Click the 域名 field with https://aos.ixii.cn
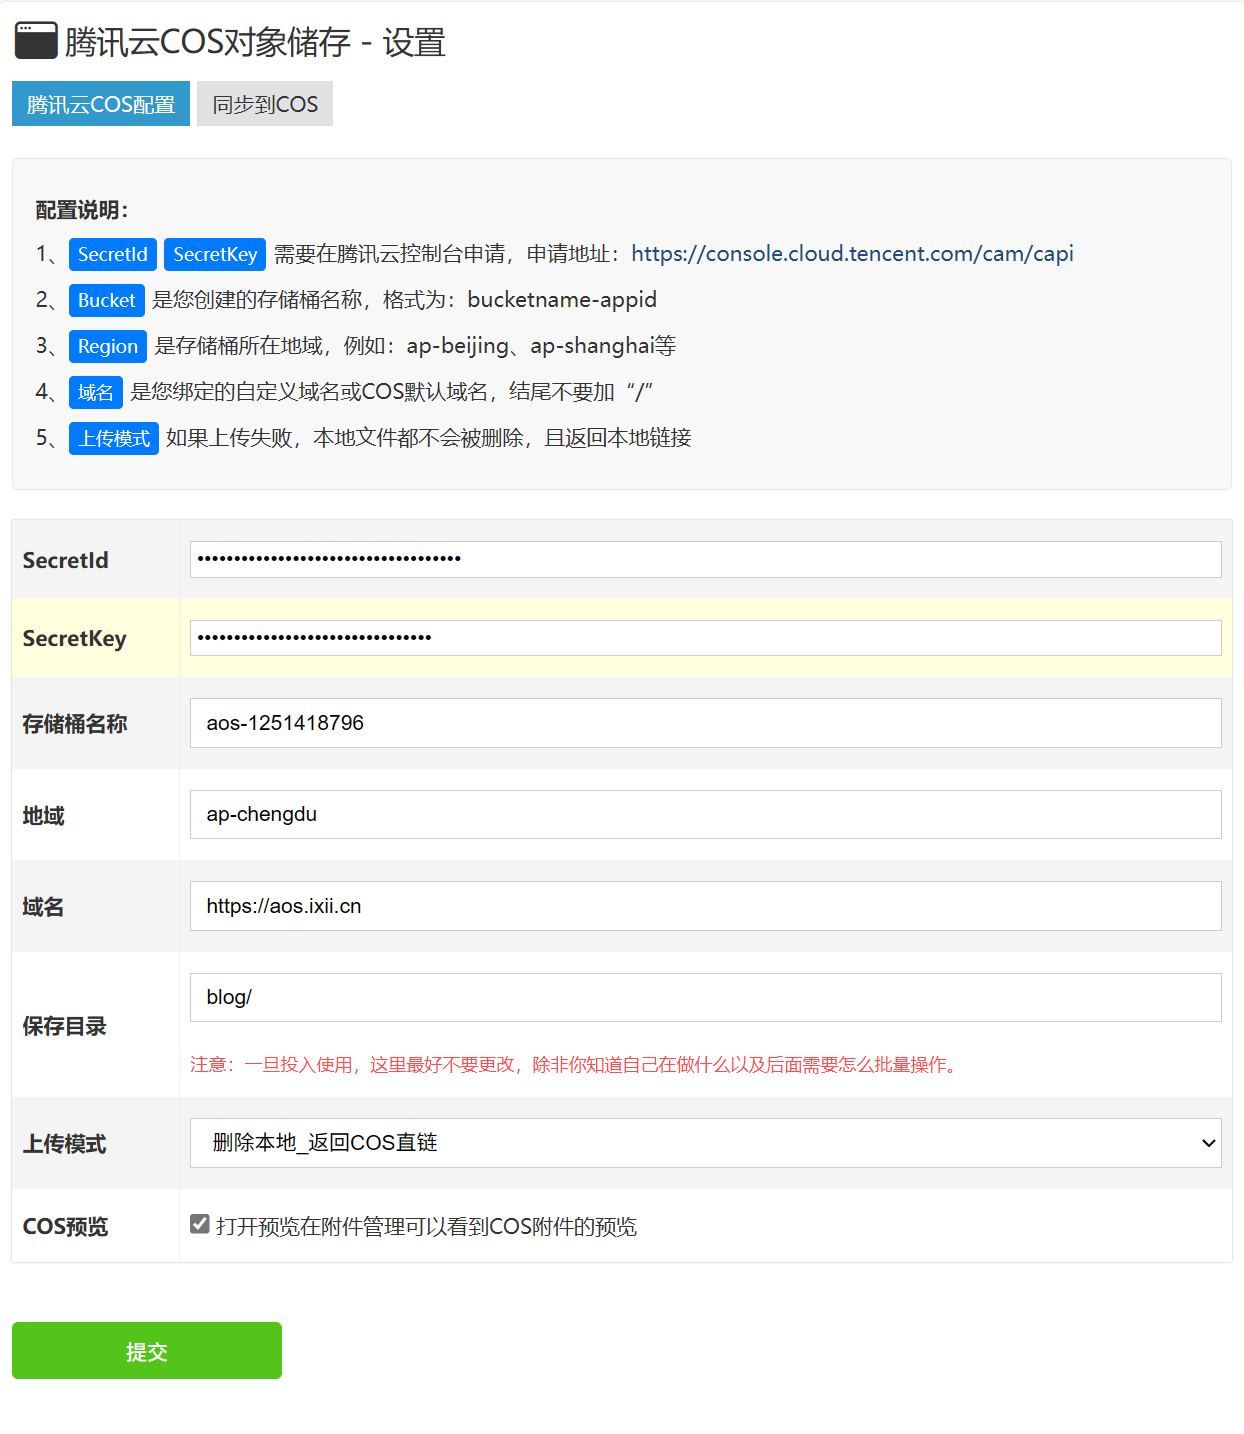Viewport: 1244px width, 1434px height. coord(706,906)
